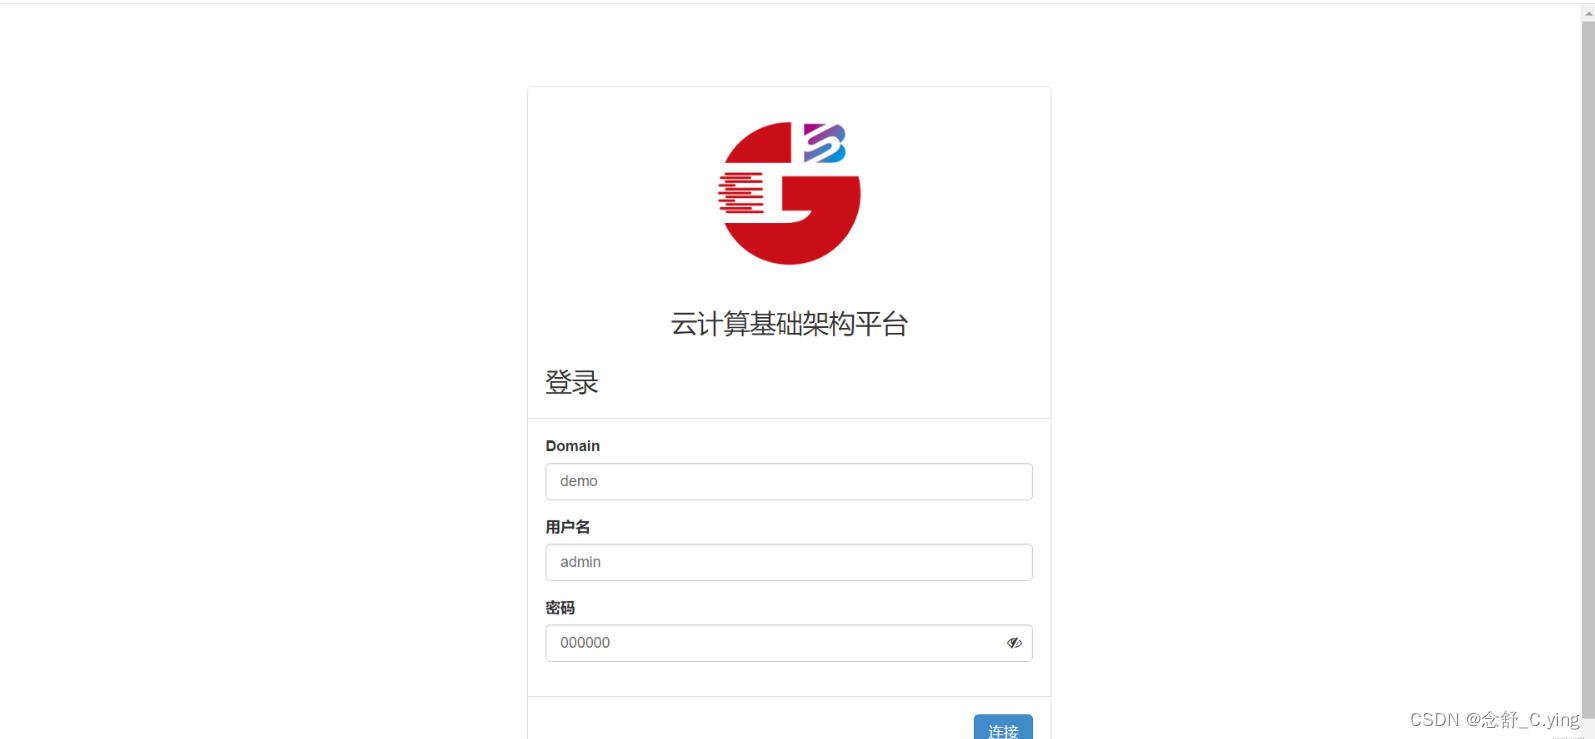
Task: Click the word demo inside the Domain box
Action: [x=579, y=481]
